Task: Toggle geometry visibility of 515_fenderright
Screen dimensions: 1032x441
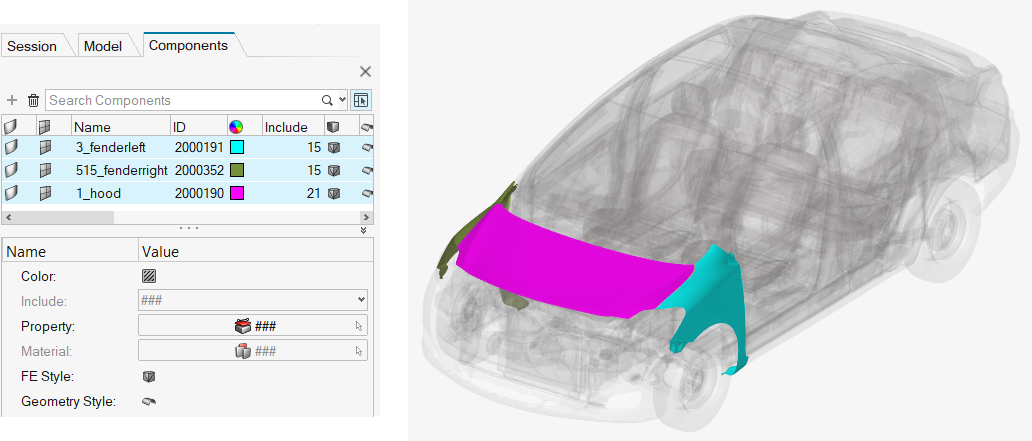Action: pyautogui.click(x=11, y=170)
